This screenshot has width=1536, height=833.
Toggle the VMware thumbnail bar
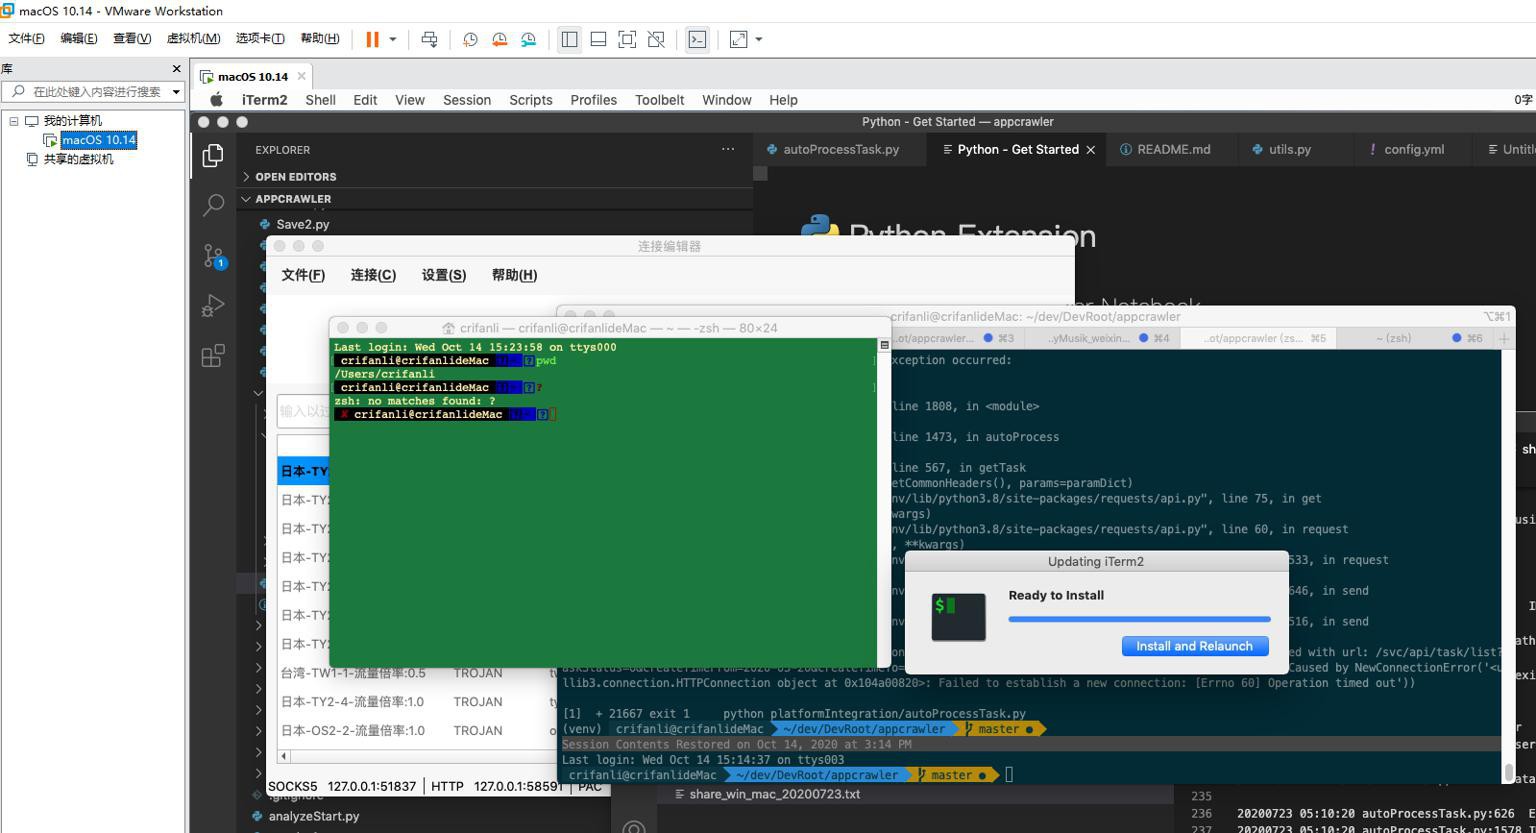(598, 39)
